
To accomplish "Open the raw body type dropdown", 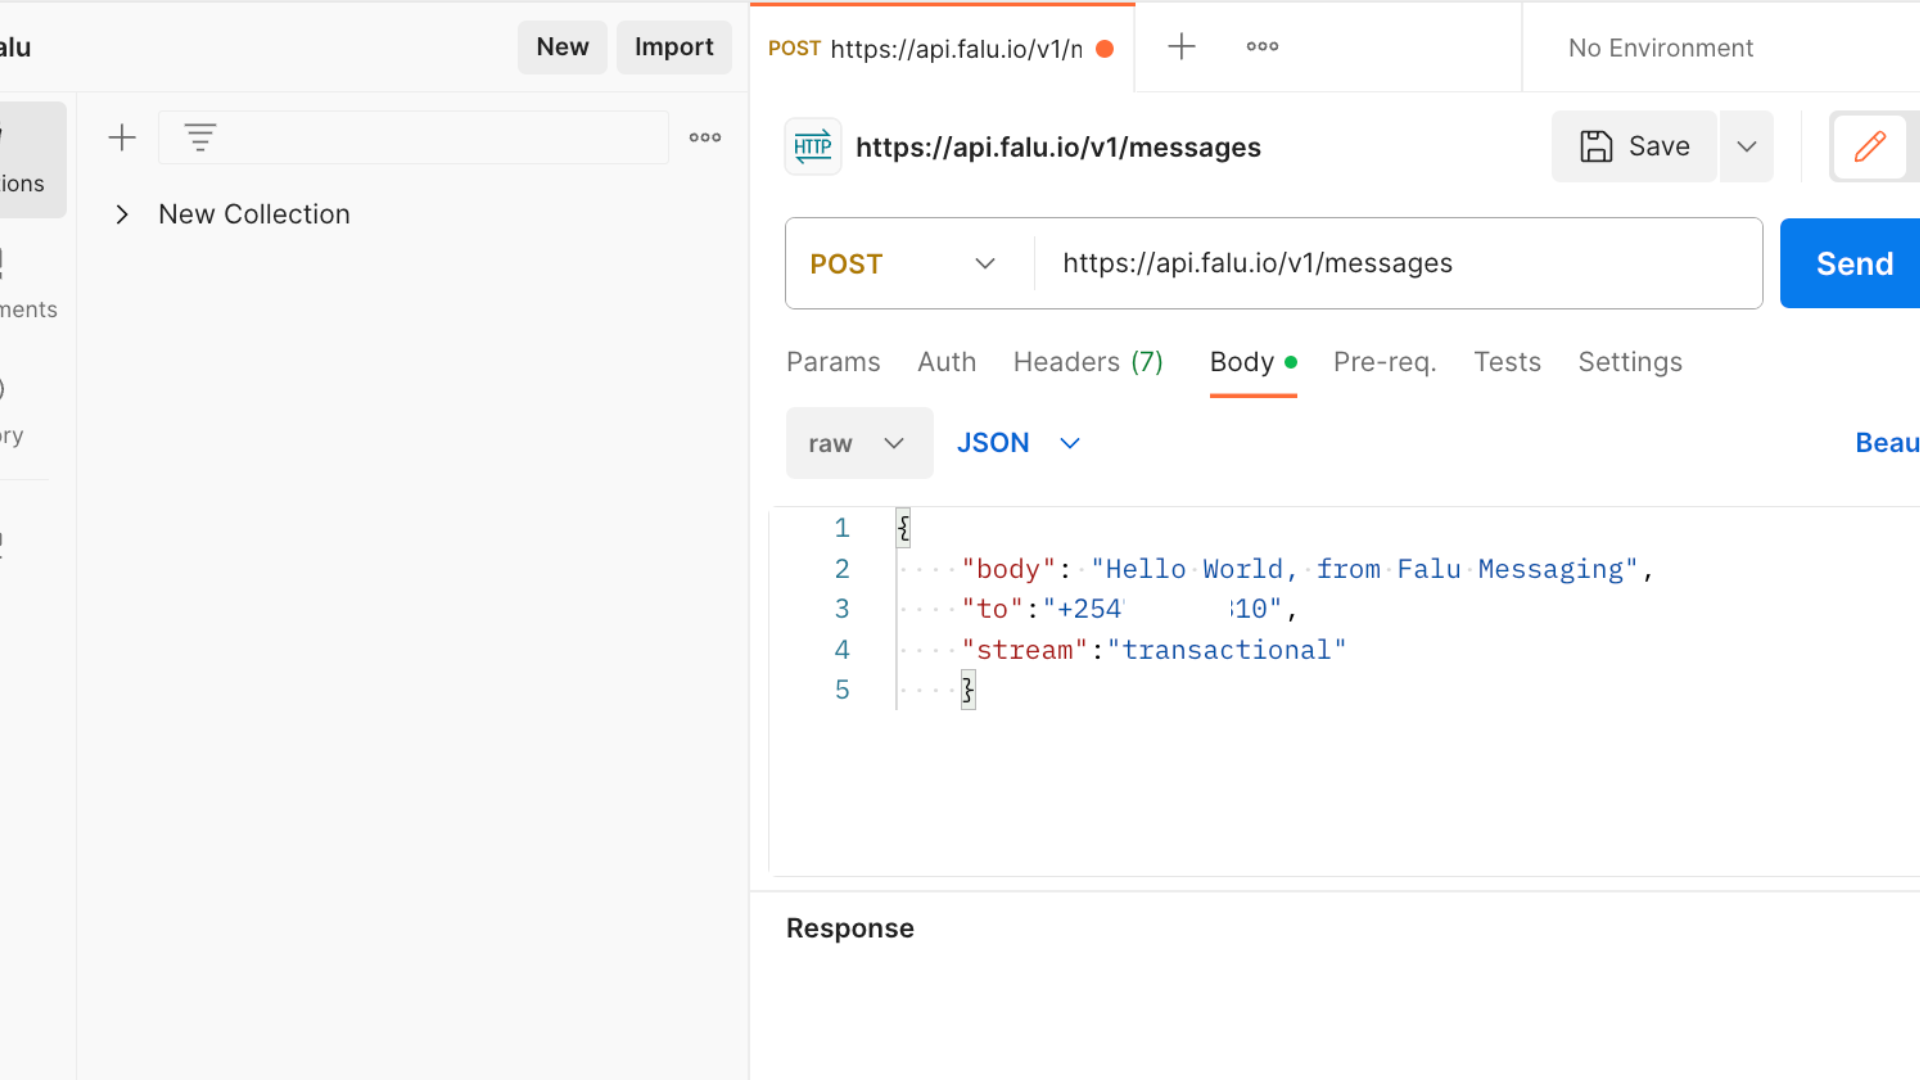I will (x=859, y=443).
